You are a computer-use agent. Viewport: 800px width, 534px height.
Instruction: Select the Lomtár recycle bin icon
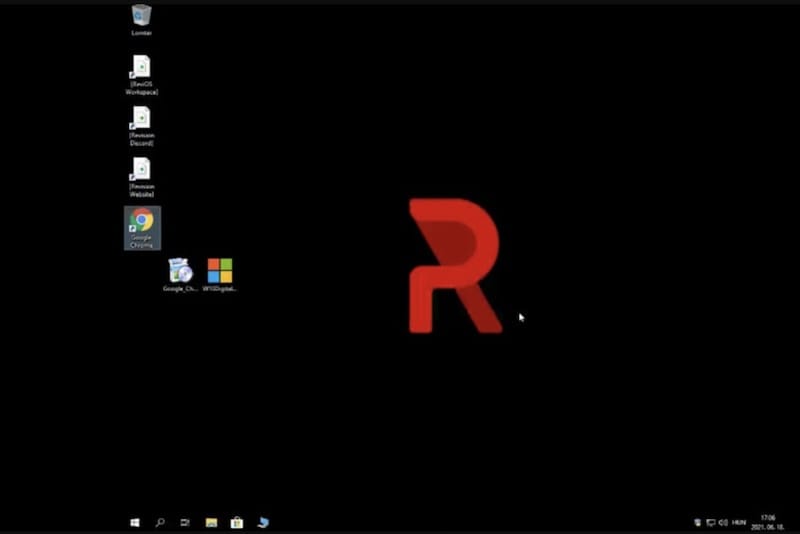click(141, 19)
